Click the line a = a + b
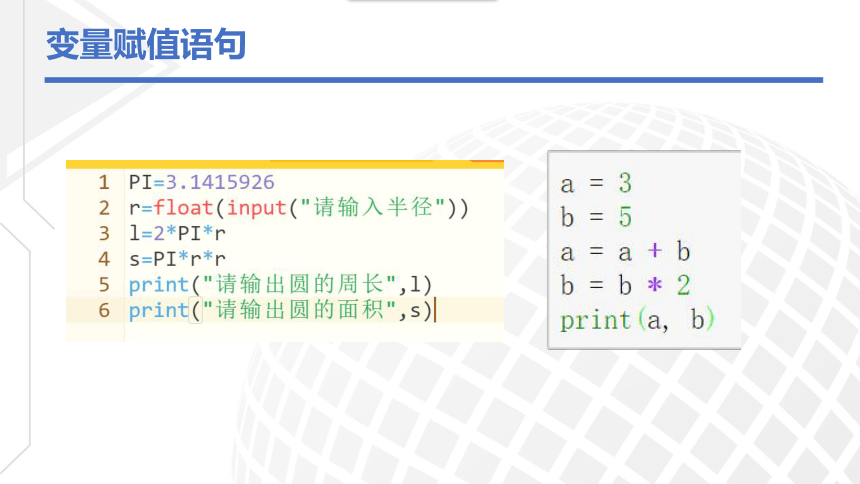The height and width of the screenshot is (484, 860). (625, 251)
